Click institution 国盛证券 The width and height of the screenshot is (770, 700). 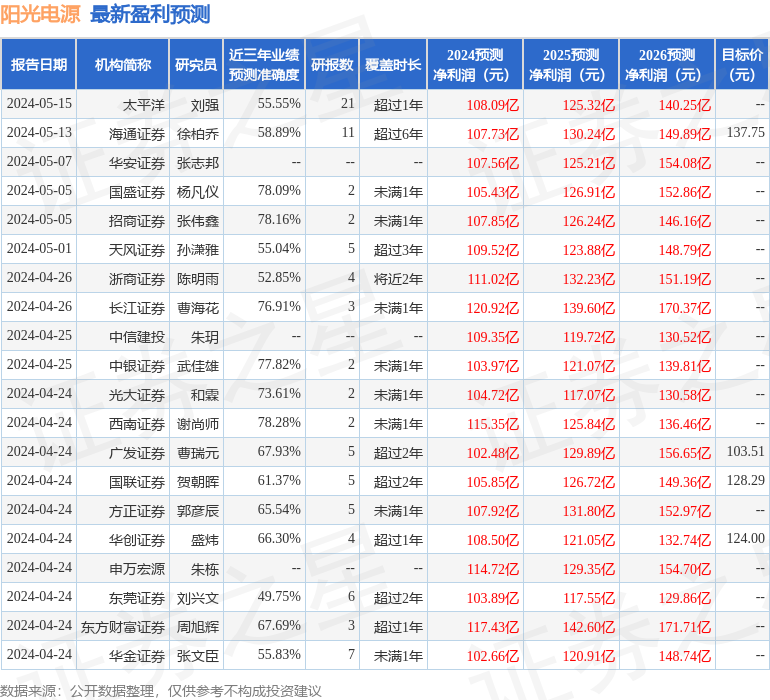[x=137, y=192]
